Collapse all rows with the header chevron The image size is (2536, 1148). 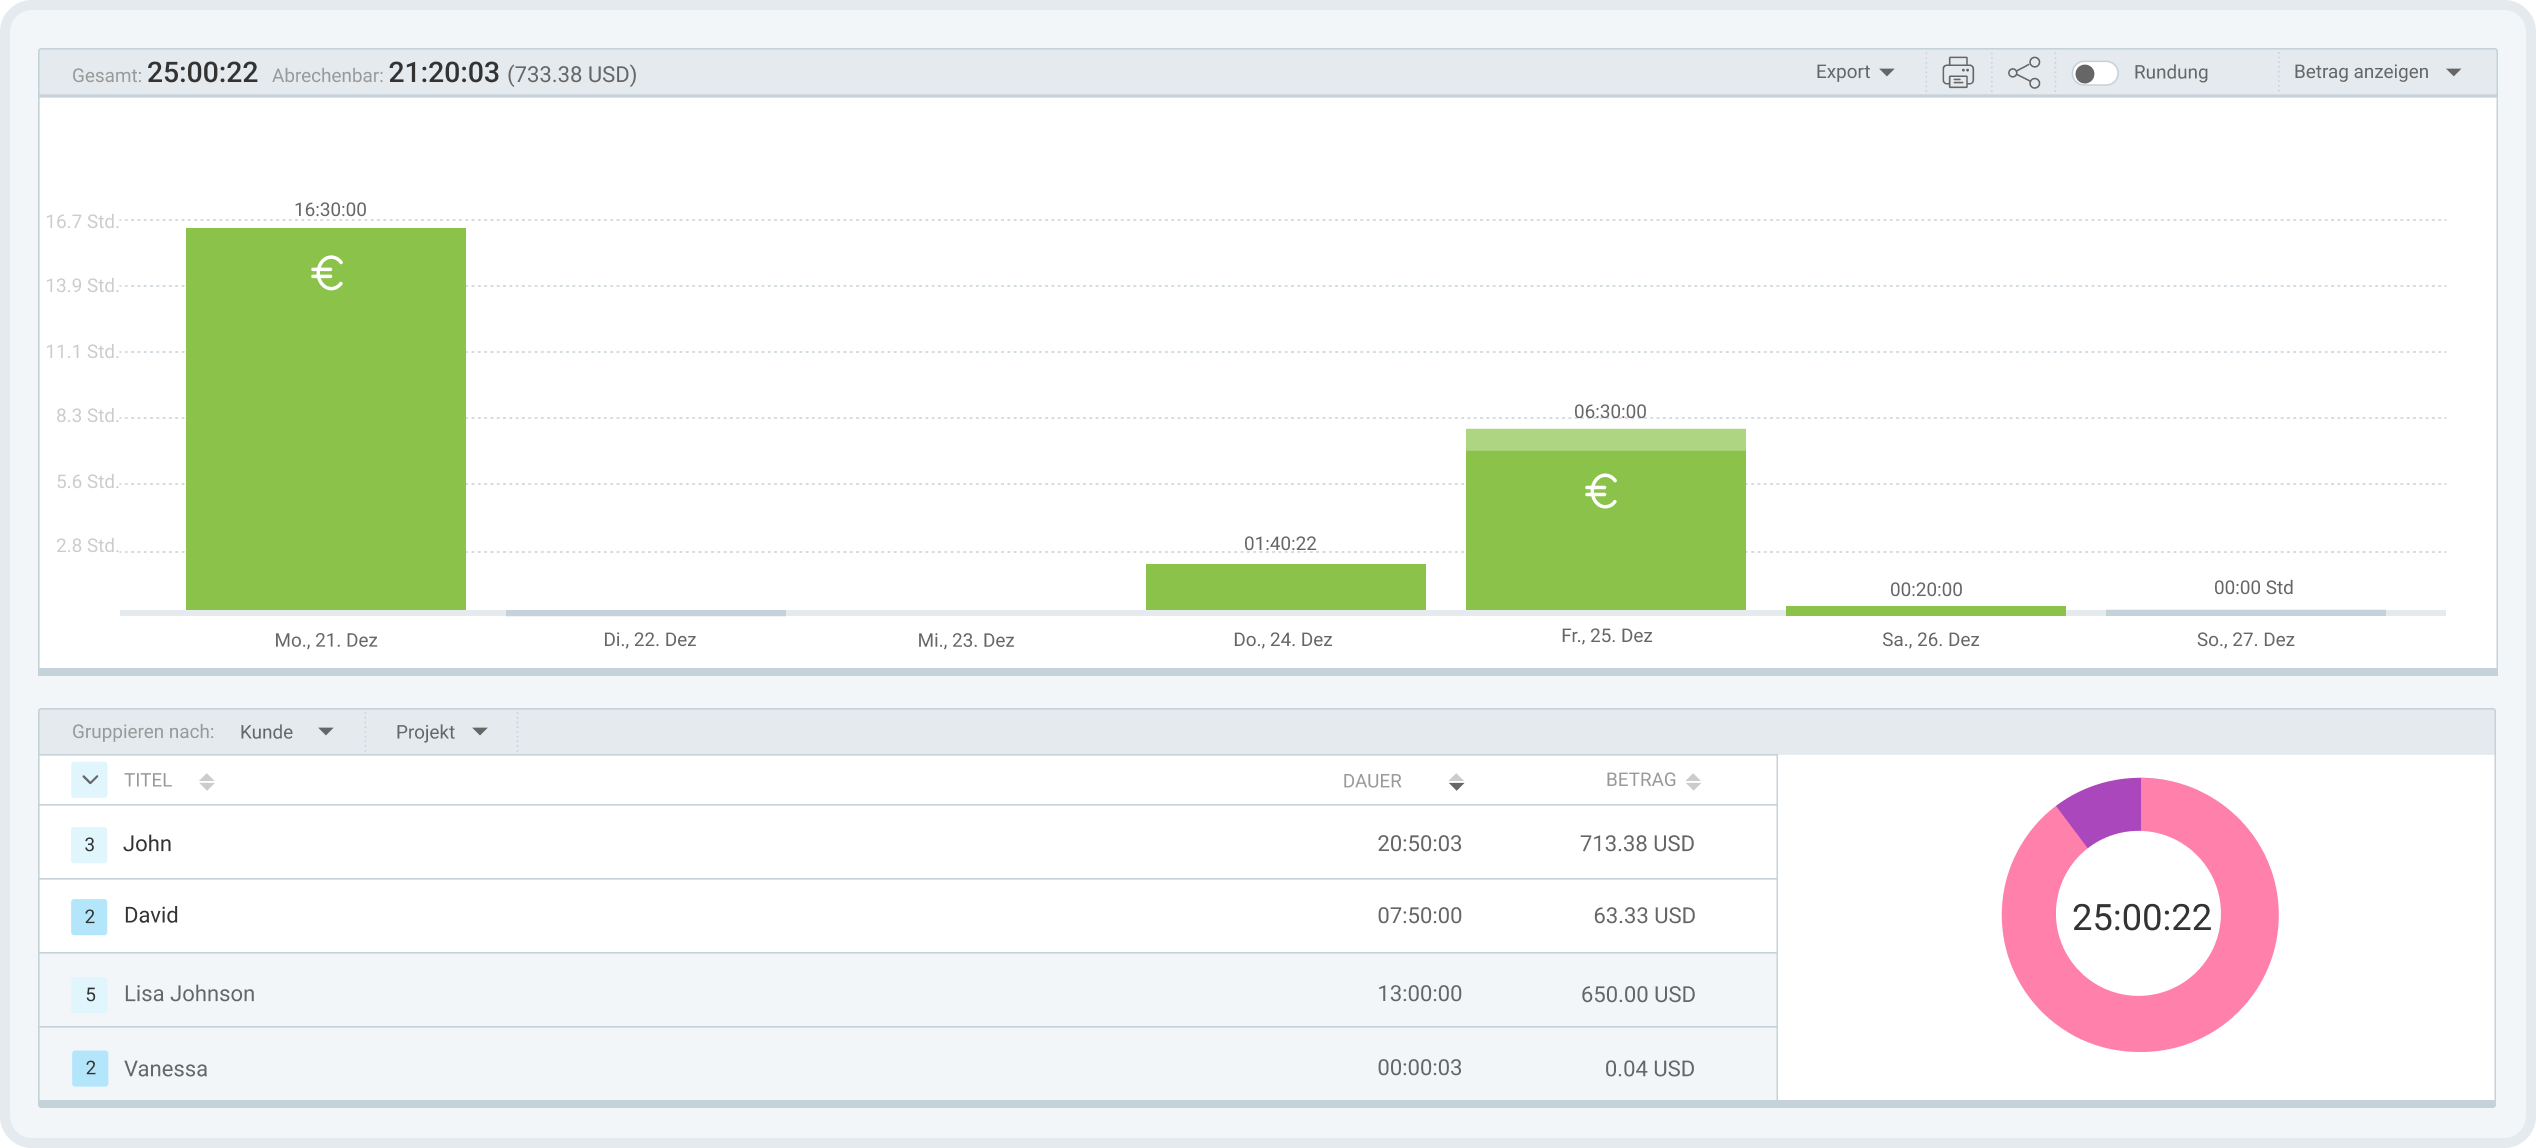(89, 780)
